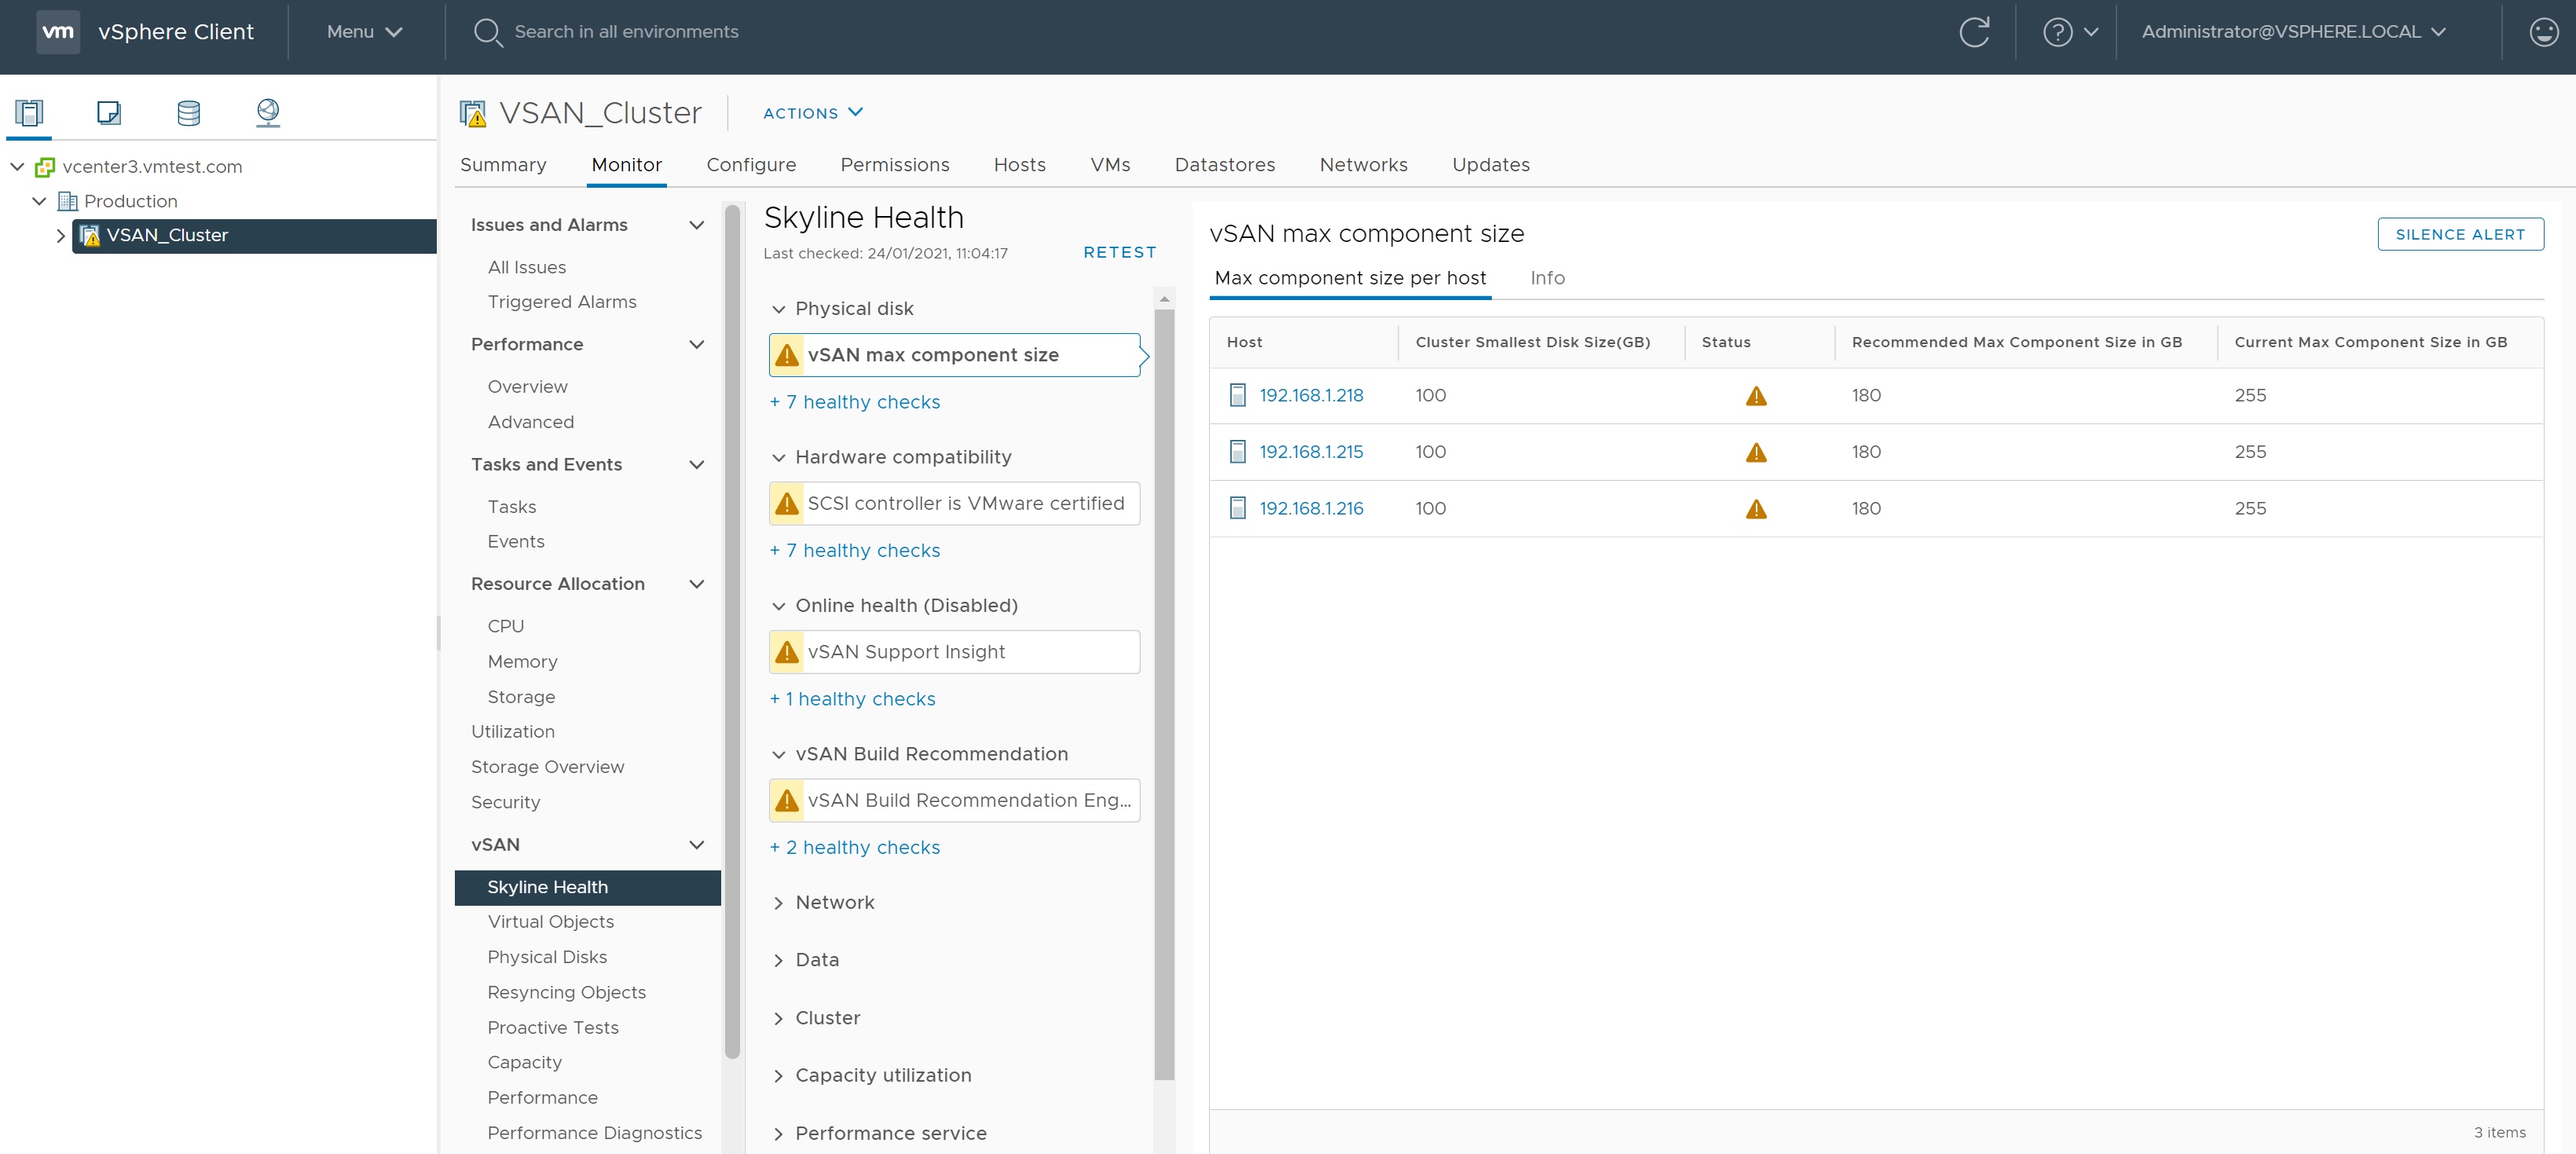This screenshot has width=2576, height=1154.
Task: Click warning icon on vSAN Build Recommendation Engine
Action: [x=787, y=800]
